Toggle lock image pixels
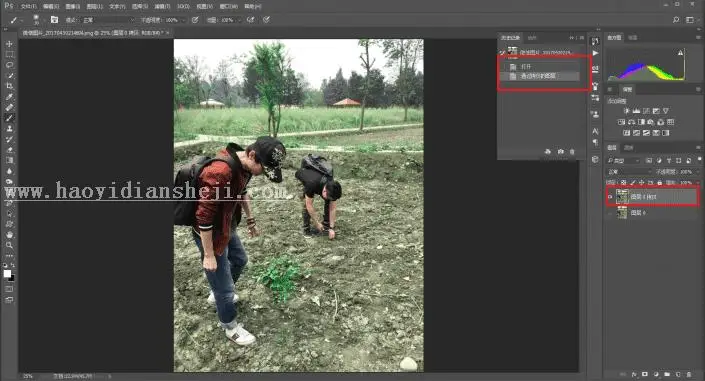 pyautogui.click(x=633, y=183)
